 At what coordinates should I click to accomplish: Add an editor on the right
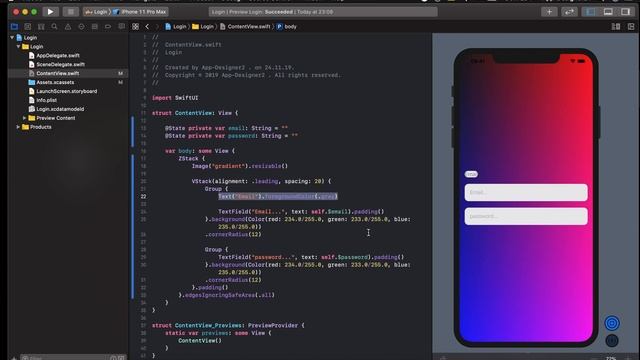[631, 27]
